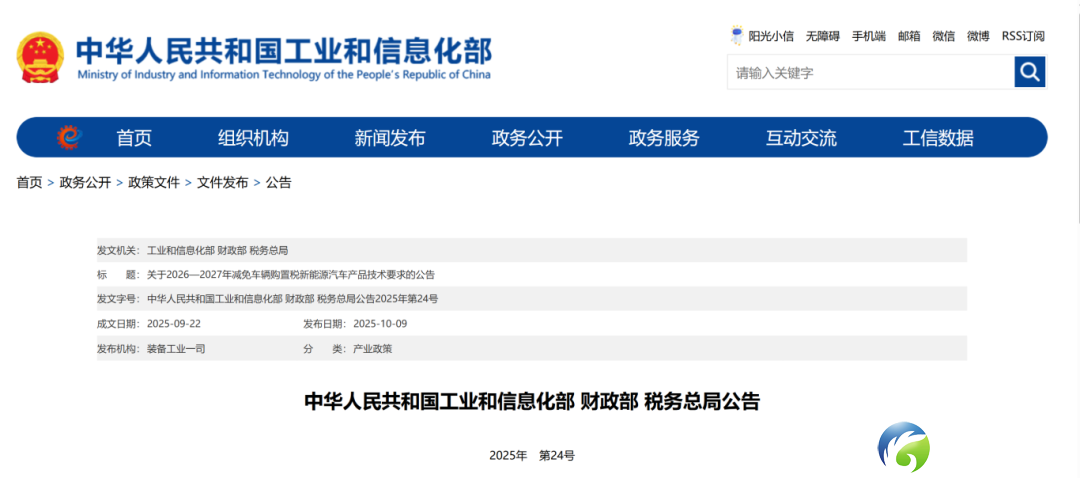Click the red gear icon in navigation bar
1080x478 pixels.
(68, 137)
